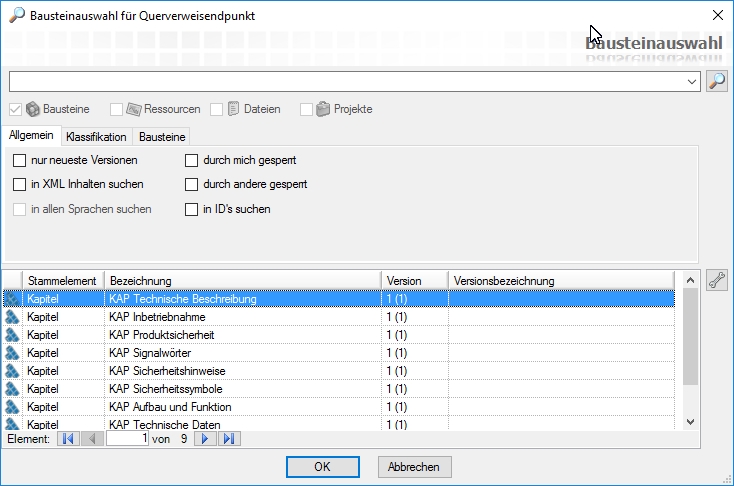Switch to the Bausteine tab
The height and width of the screenshot is (486, 734).
[162, 137]
